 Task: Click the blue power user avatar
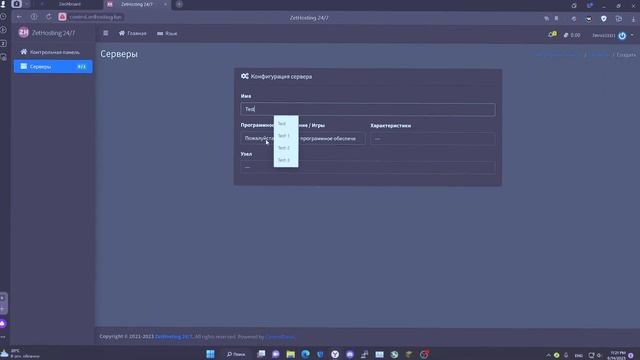pyautogui.click(x=622, y=36)
